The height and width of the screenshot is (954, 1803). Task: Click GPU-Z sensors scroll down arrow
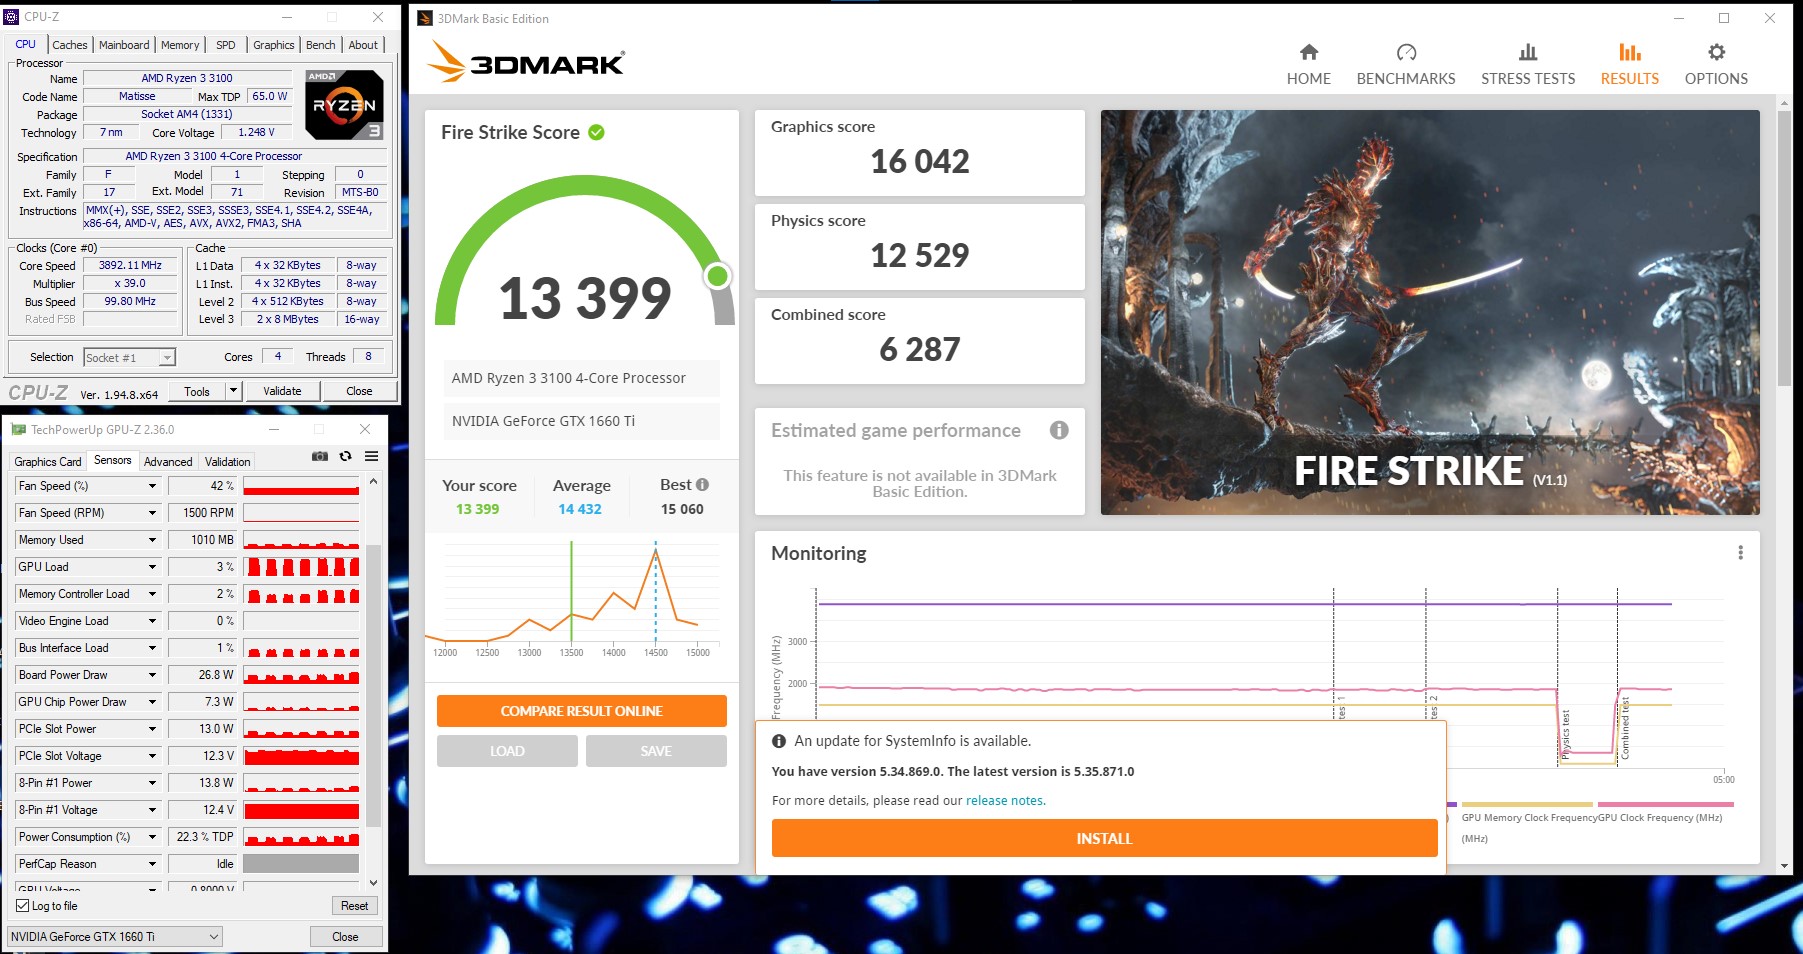click(x=373, y=883)
